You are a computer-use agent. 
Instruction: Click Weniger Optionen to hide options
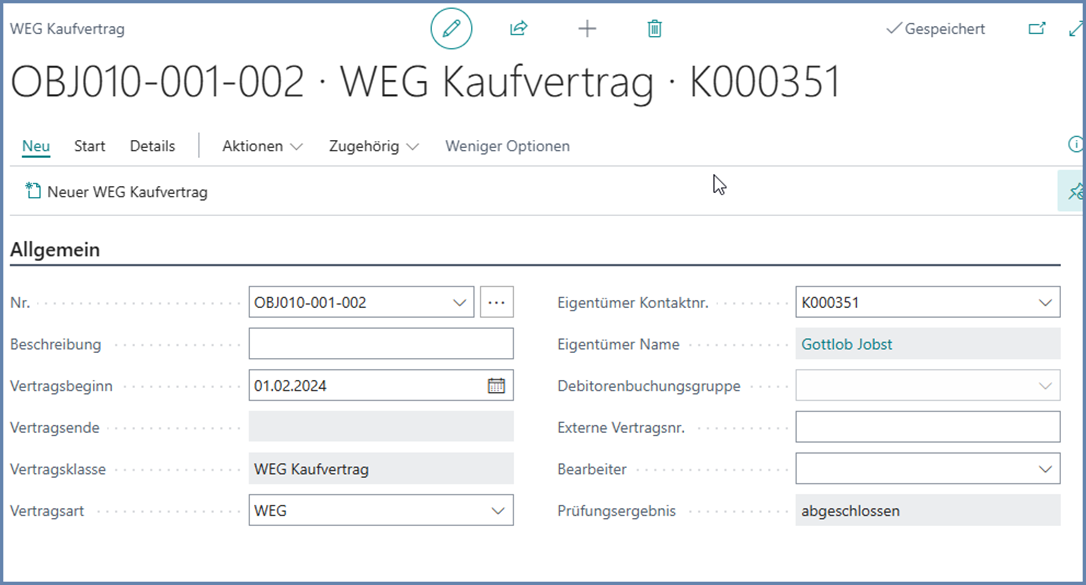[507, 146]
